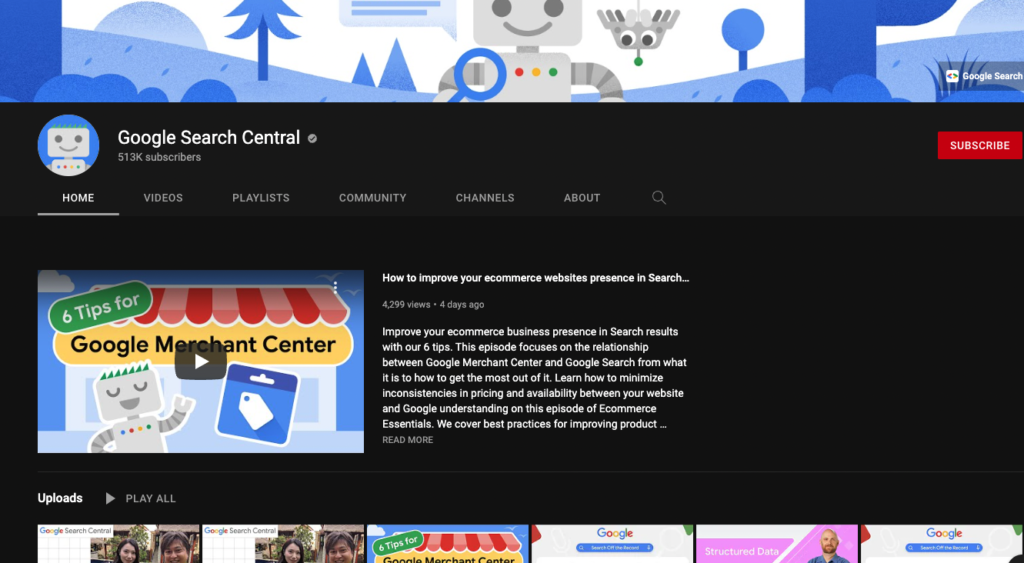Open the Videos tab
1024x563 pixels.
click(x=163, y=198)
